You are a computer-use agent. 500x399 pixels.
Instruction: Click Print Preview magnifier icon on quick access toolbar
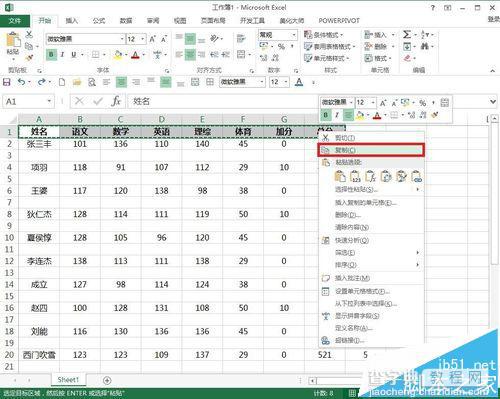click(x=92, y=82)
